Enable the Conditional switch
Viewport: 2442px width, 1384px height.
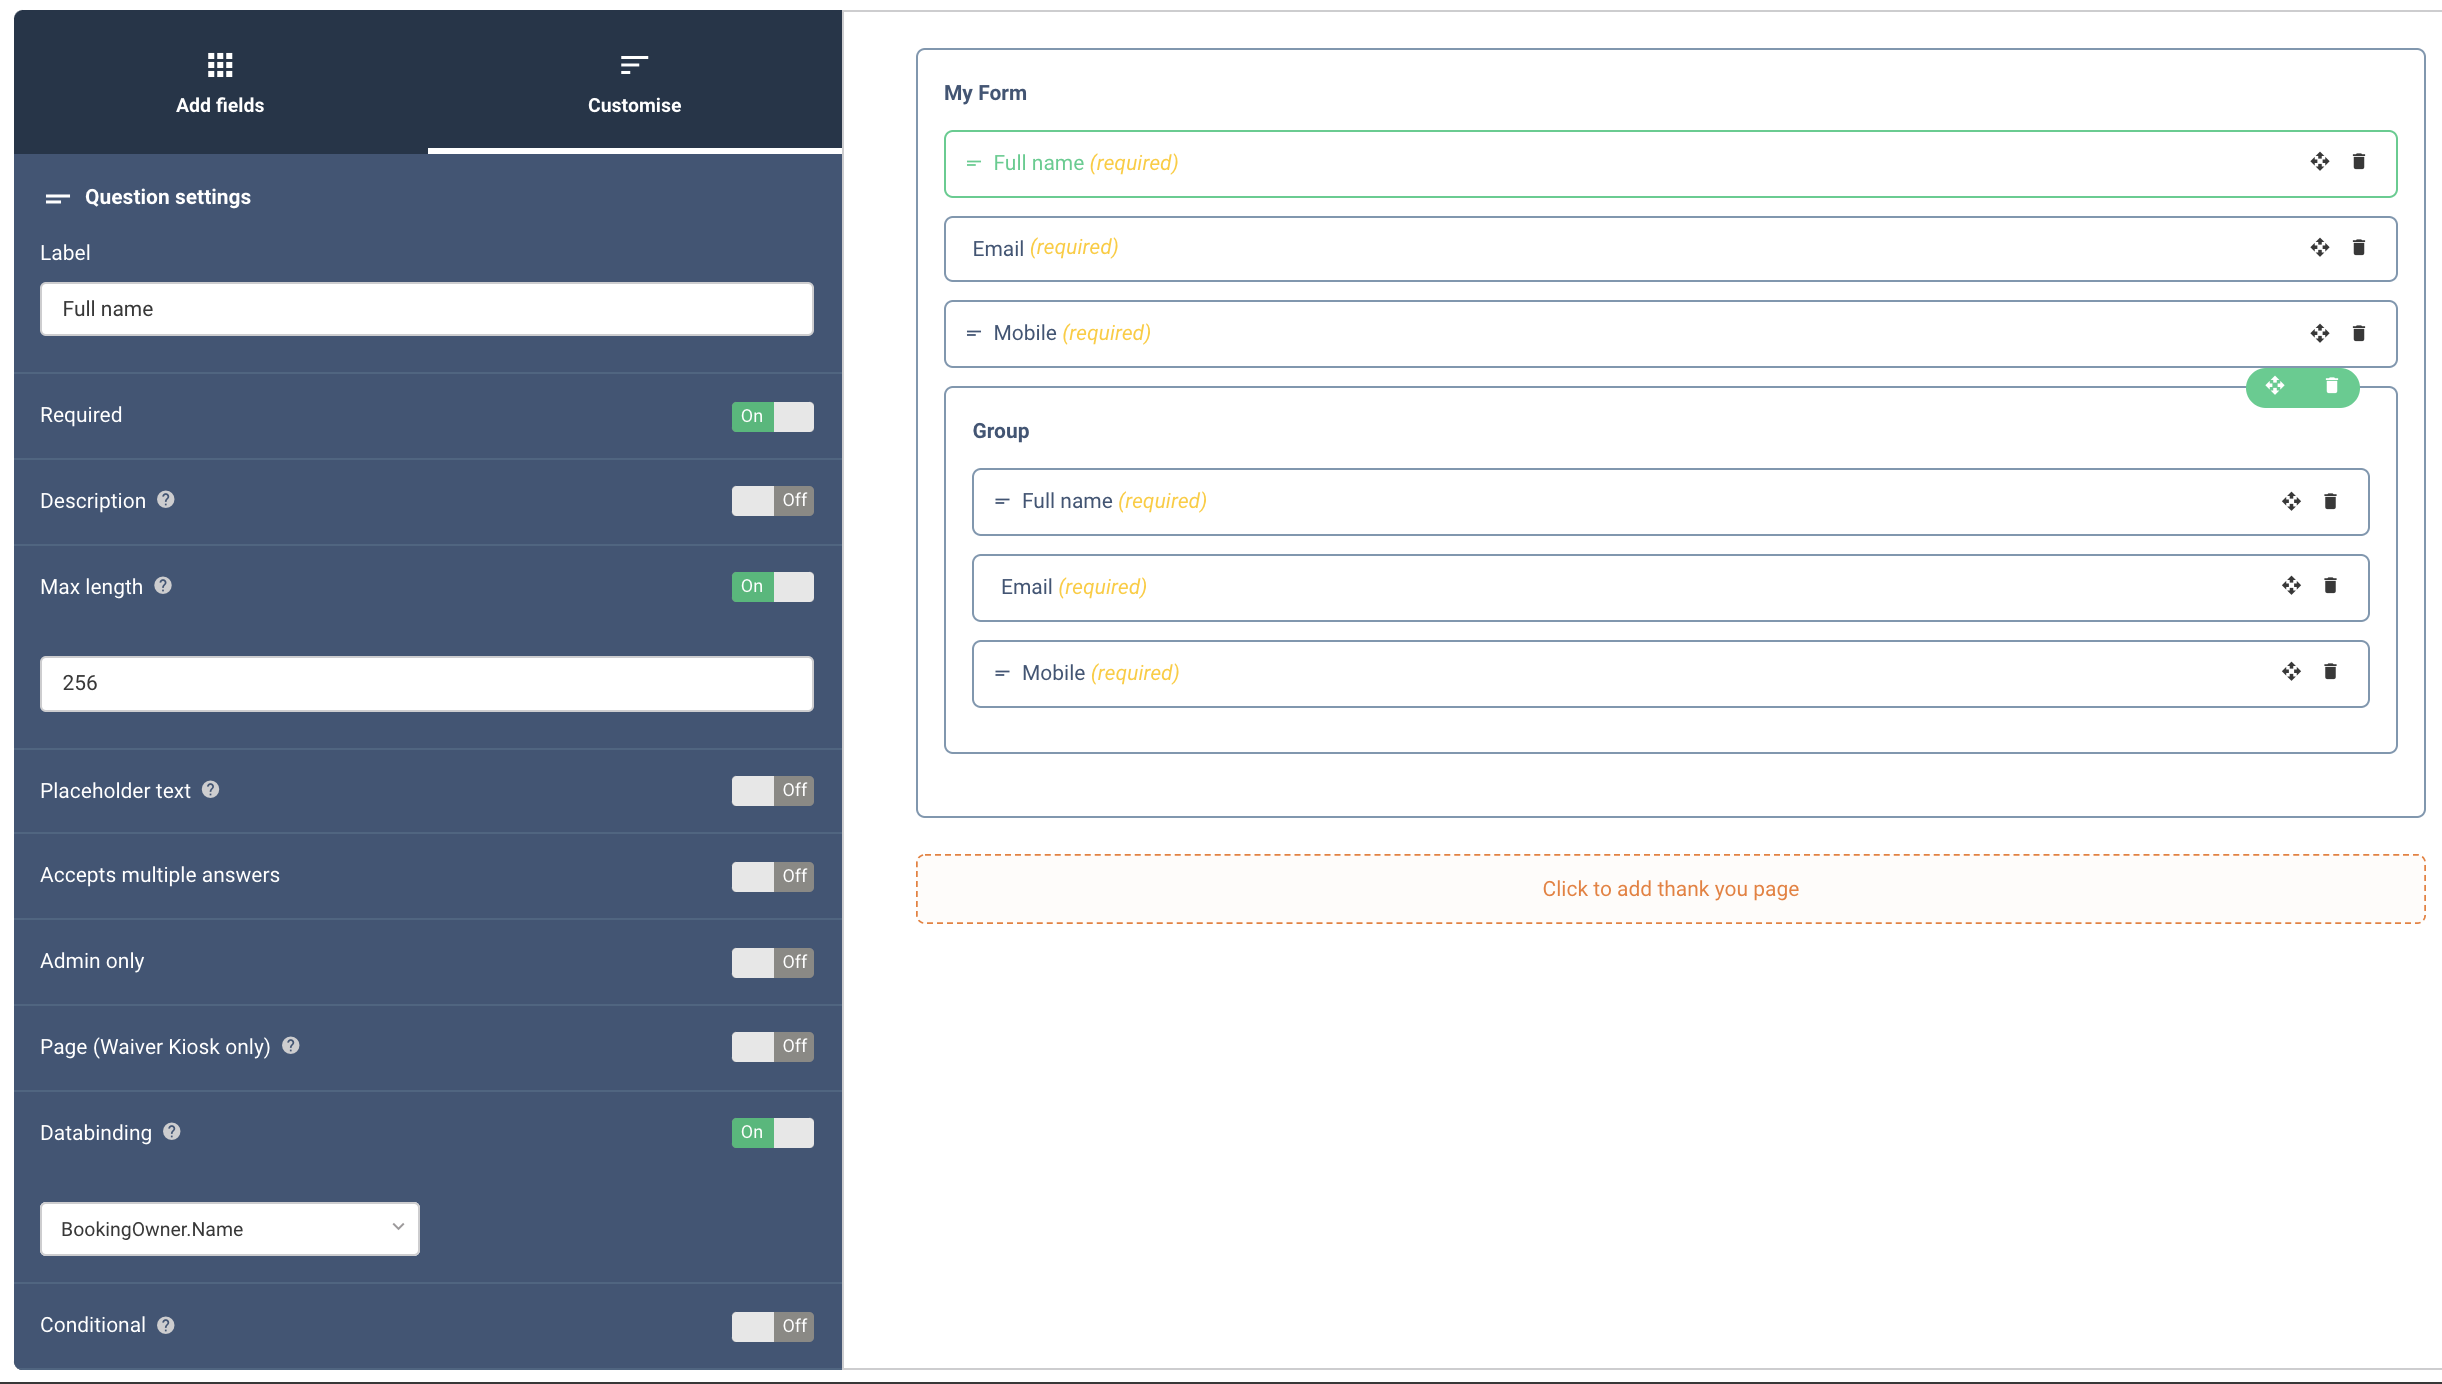click(772, 1326)
